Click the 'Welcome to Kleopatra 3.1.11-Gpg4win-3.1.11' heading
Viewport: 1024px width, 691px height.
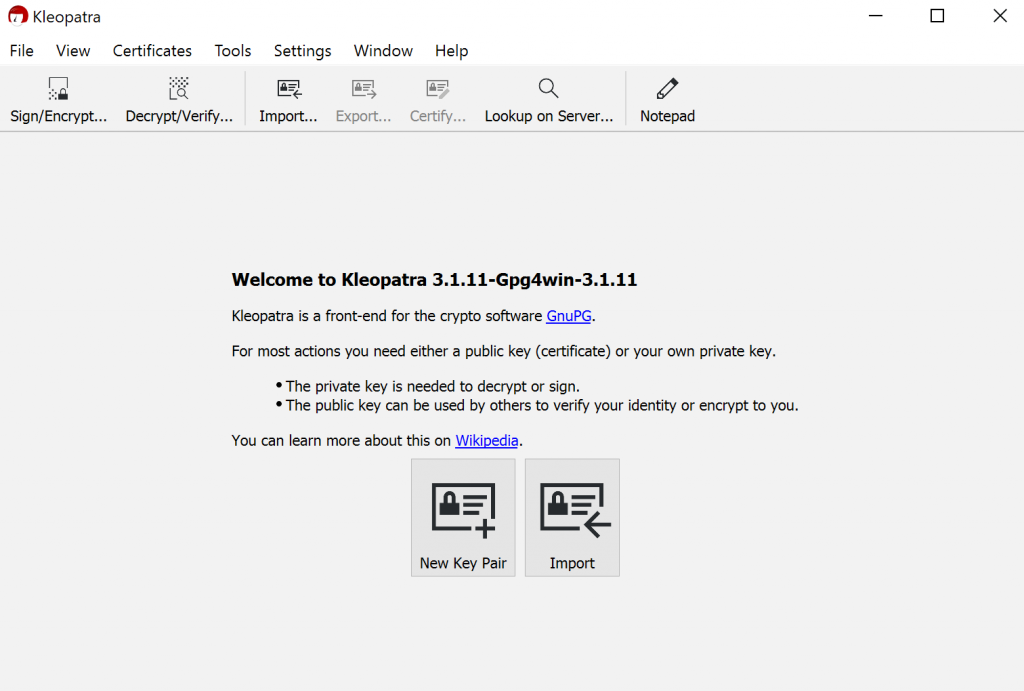coord(434,280)
